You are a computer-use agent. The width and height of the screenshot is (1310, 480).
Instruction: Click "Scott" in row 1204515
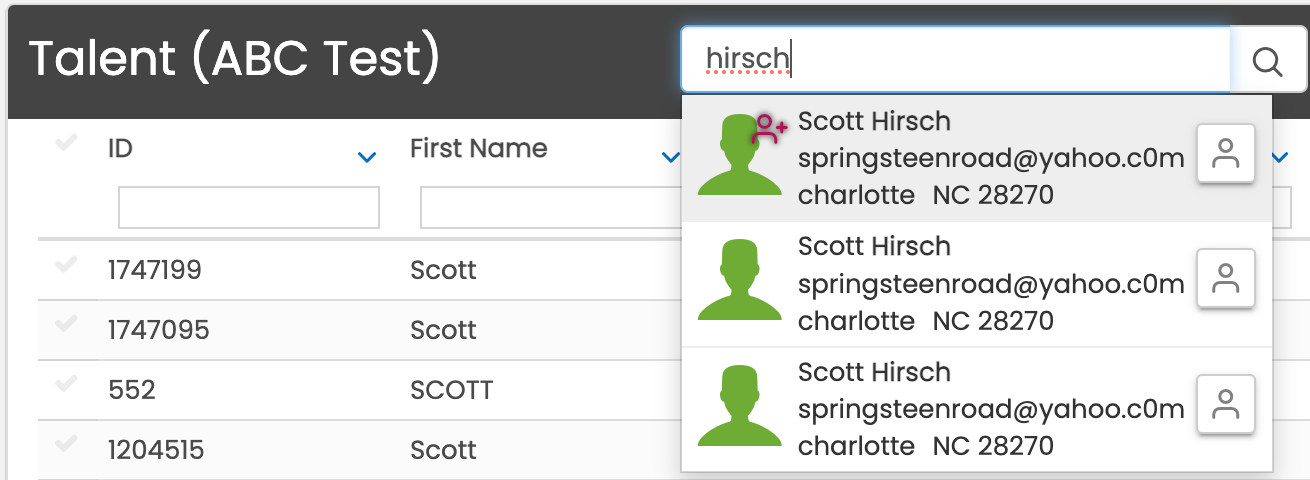443,449
